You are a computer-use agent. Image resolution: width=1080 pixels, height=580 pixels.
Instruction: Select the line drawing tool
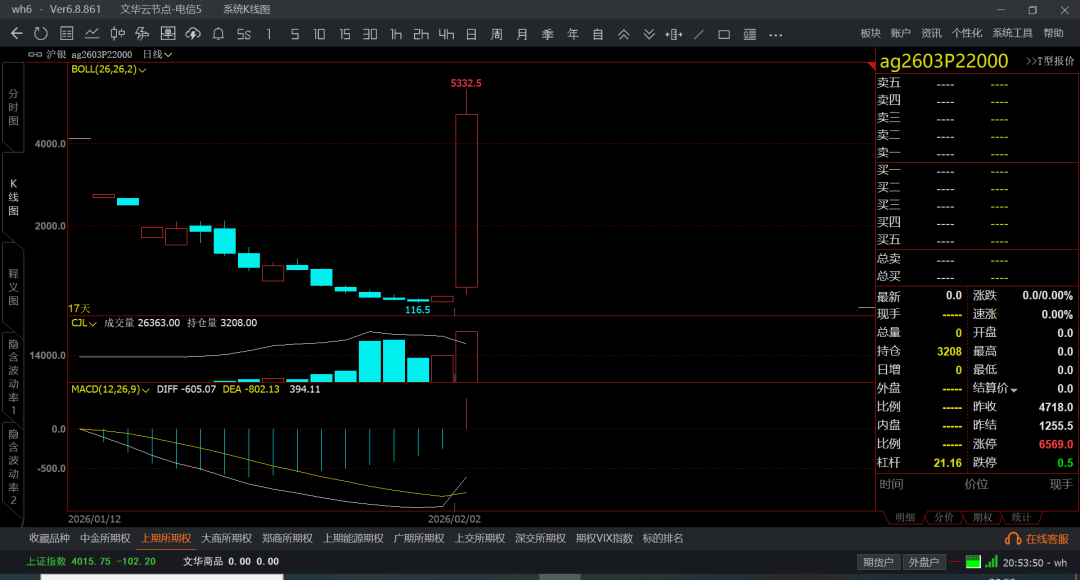699,34
